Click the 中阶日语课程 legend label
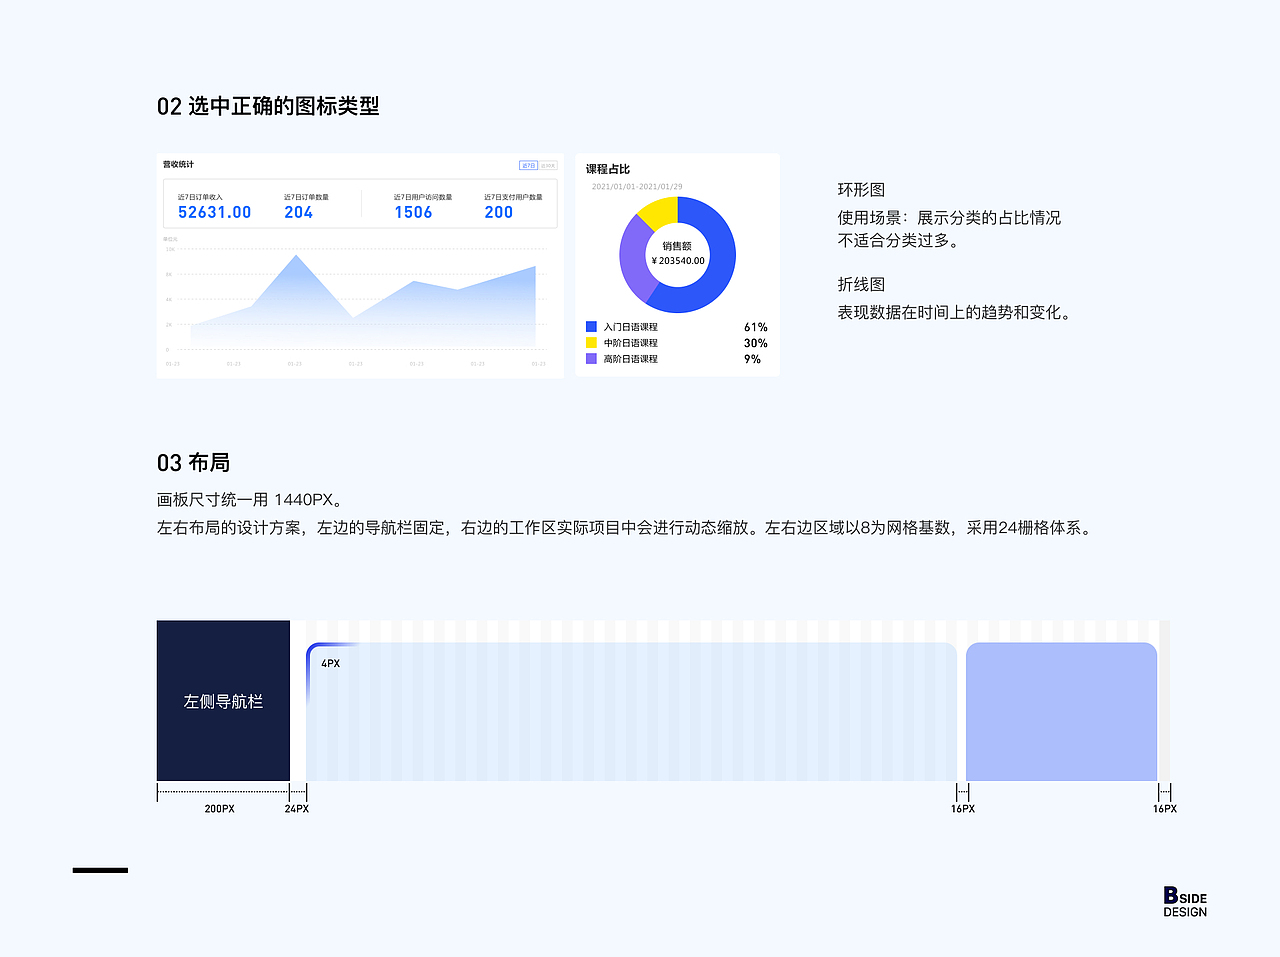Screen dimensions: 1280x957 point(630,343)
